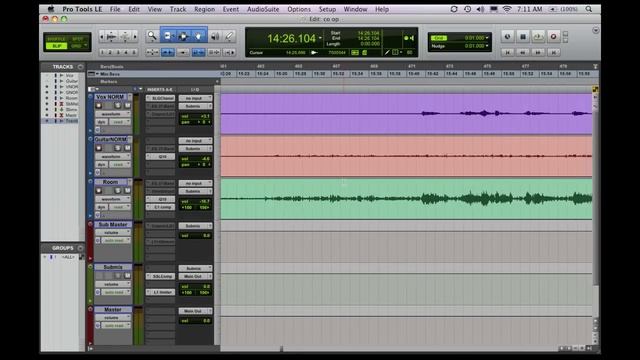
Task: Click the Wi-Fi status icon
Action: (x=507, y=9)
